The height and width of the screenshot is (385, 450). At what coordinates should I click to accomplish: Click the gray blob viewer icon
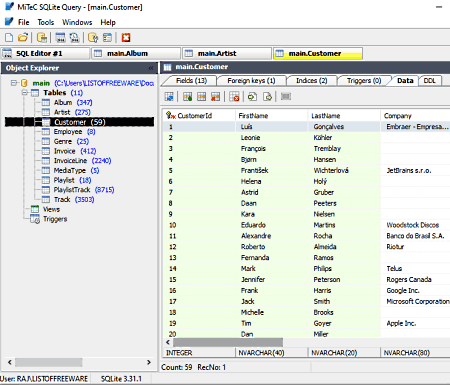pyautogui.click(x=286, y=97)
